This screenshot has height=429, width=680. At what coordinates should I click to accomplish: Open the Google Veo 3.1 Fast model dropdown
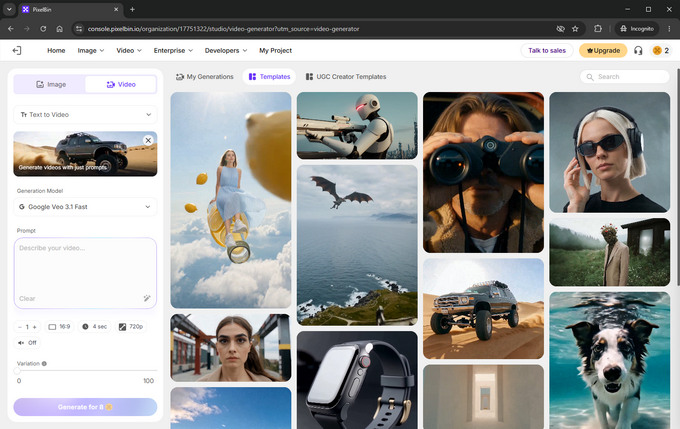pos(85,207)
